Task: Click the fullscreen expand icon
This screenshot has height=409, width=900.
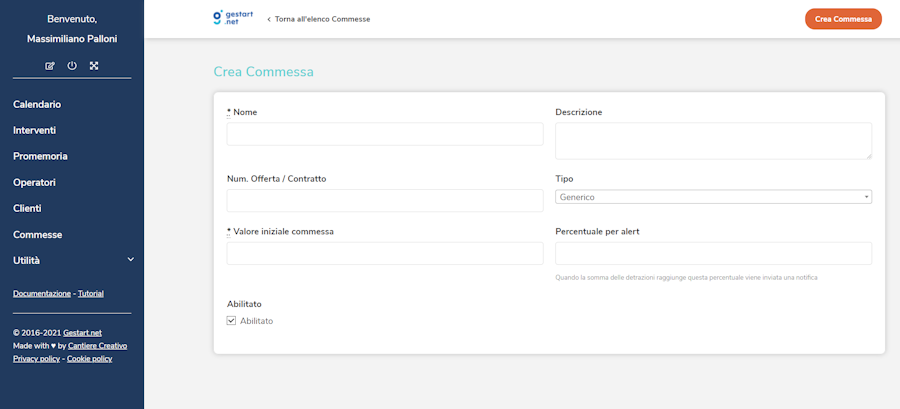Action: [94, 66]
